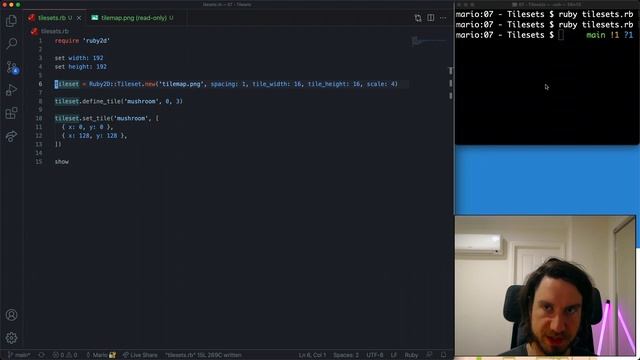The image size is (640, 360).
Task: Click 'Ruby2D::Tileset' on line 6
Action: [x=115, y=84]
